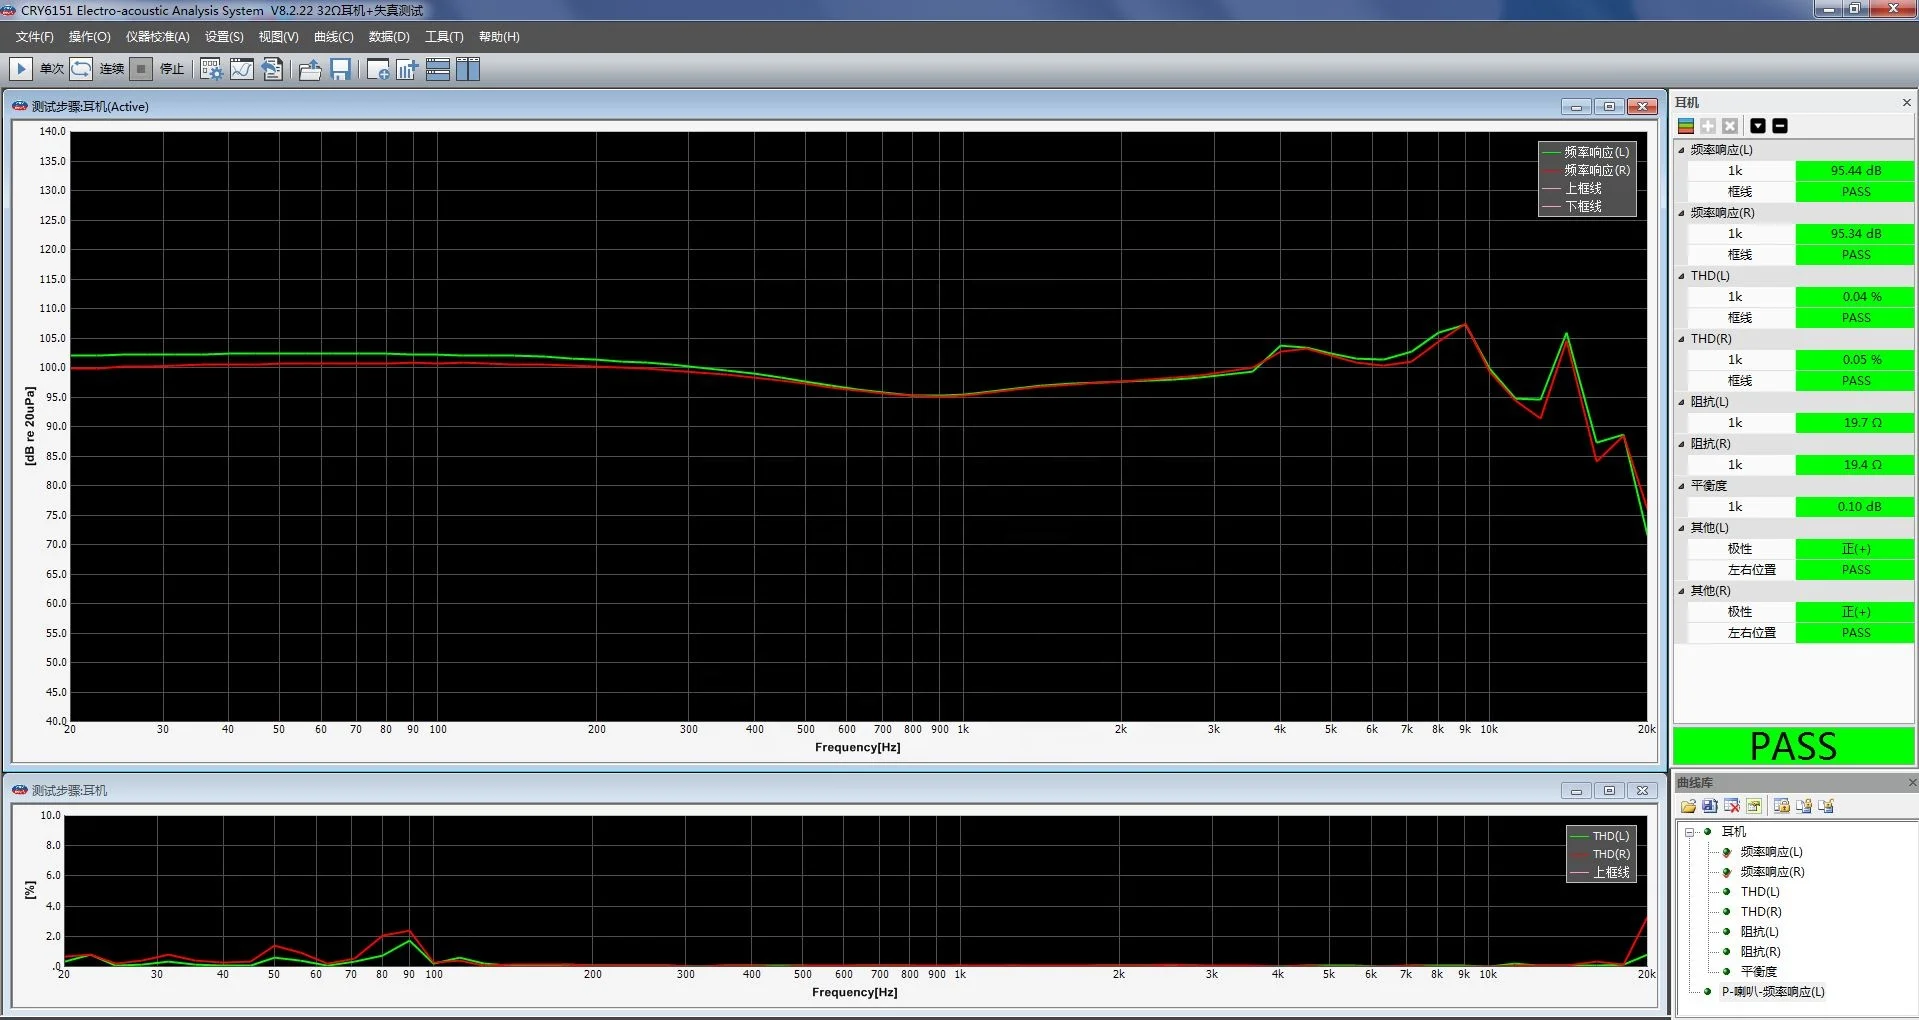
Task: Click the 19.7 Ω impedance value cell
Action: pyautogui.click(x=1855, y=423)
